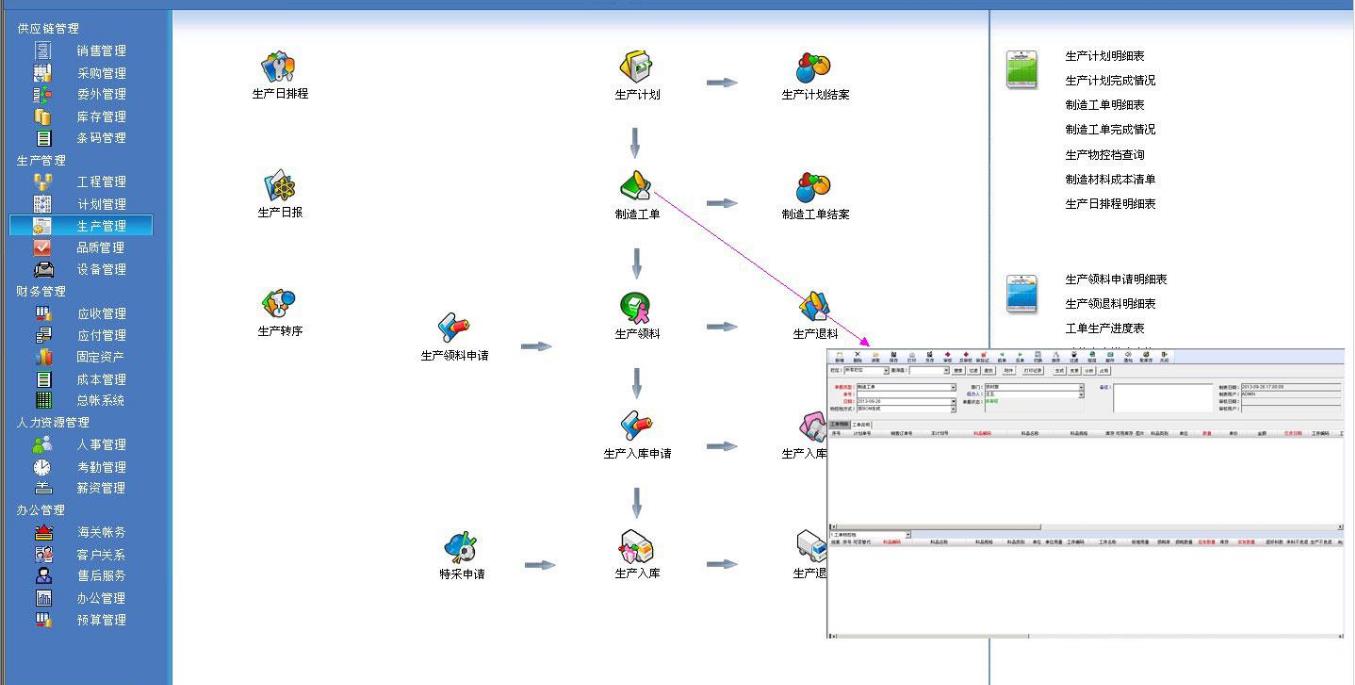Launch the 生产领料申请 icon

point(454,330)
